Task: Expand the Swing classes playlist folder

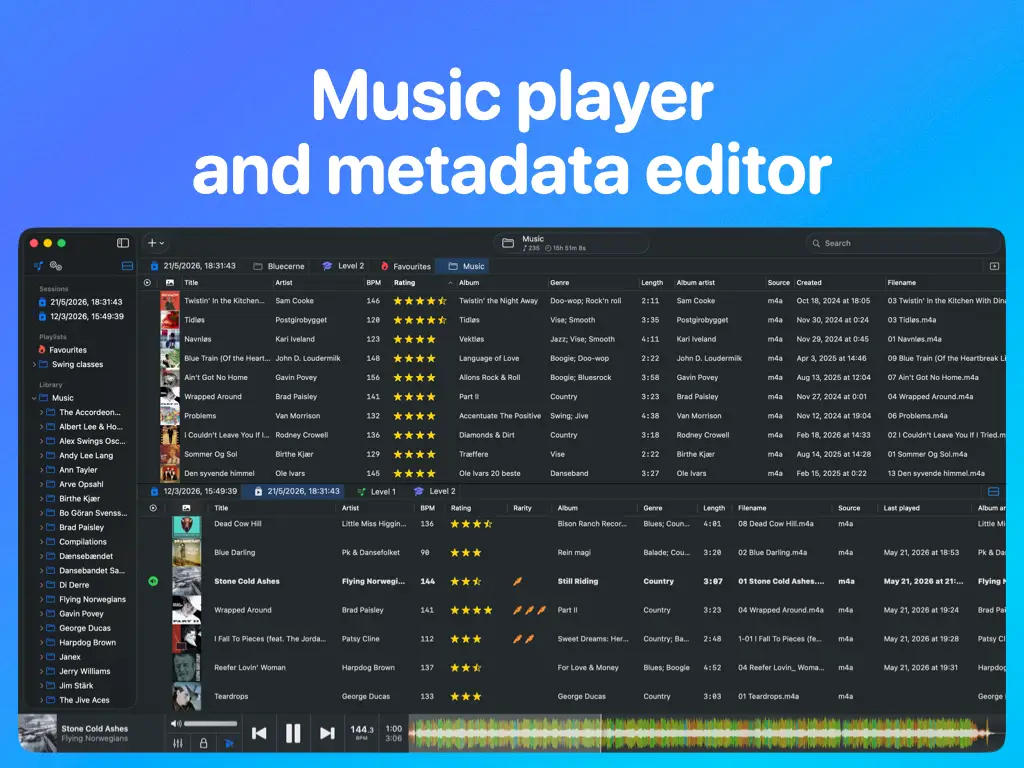Action: tap(34, 364)
